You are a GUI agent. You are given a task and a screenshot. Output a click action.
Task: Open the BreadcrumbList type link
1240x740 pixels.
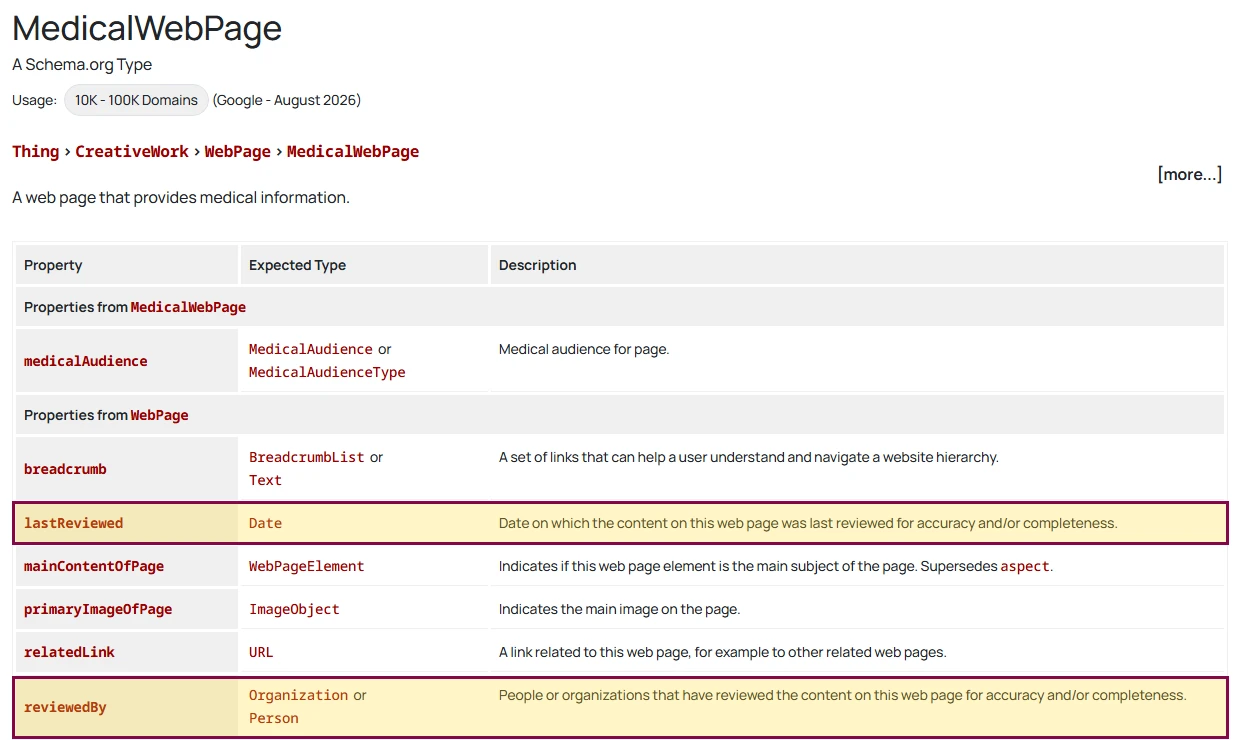(x=307, y=457)
